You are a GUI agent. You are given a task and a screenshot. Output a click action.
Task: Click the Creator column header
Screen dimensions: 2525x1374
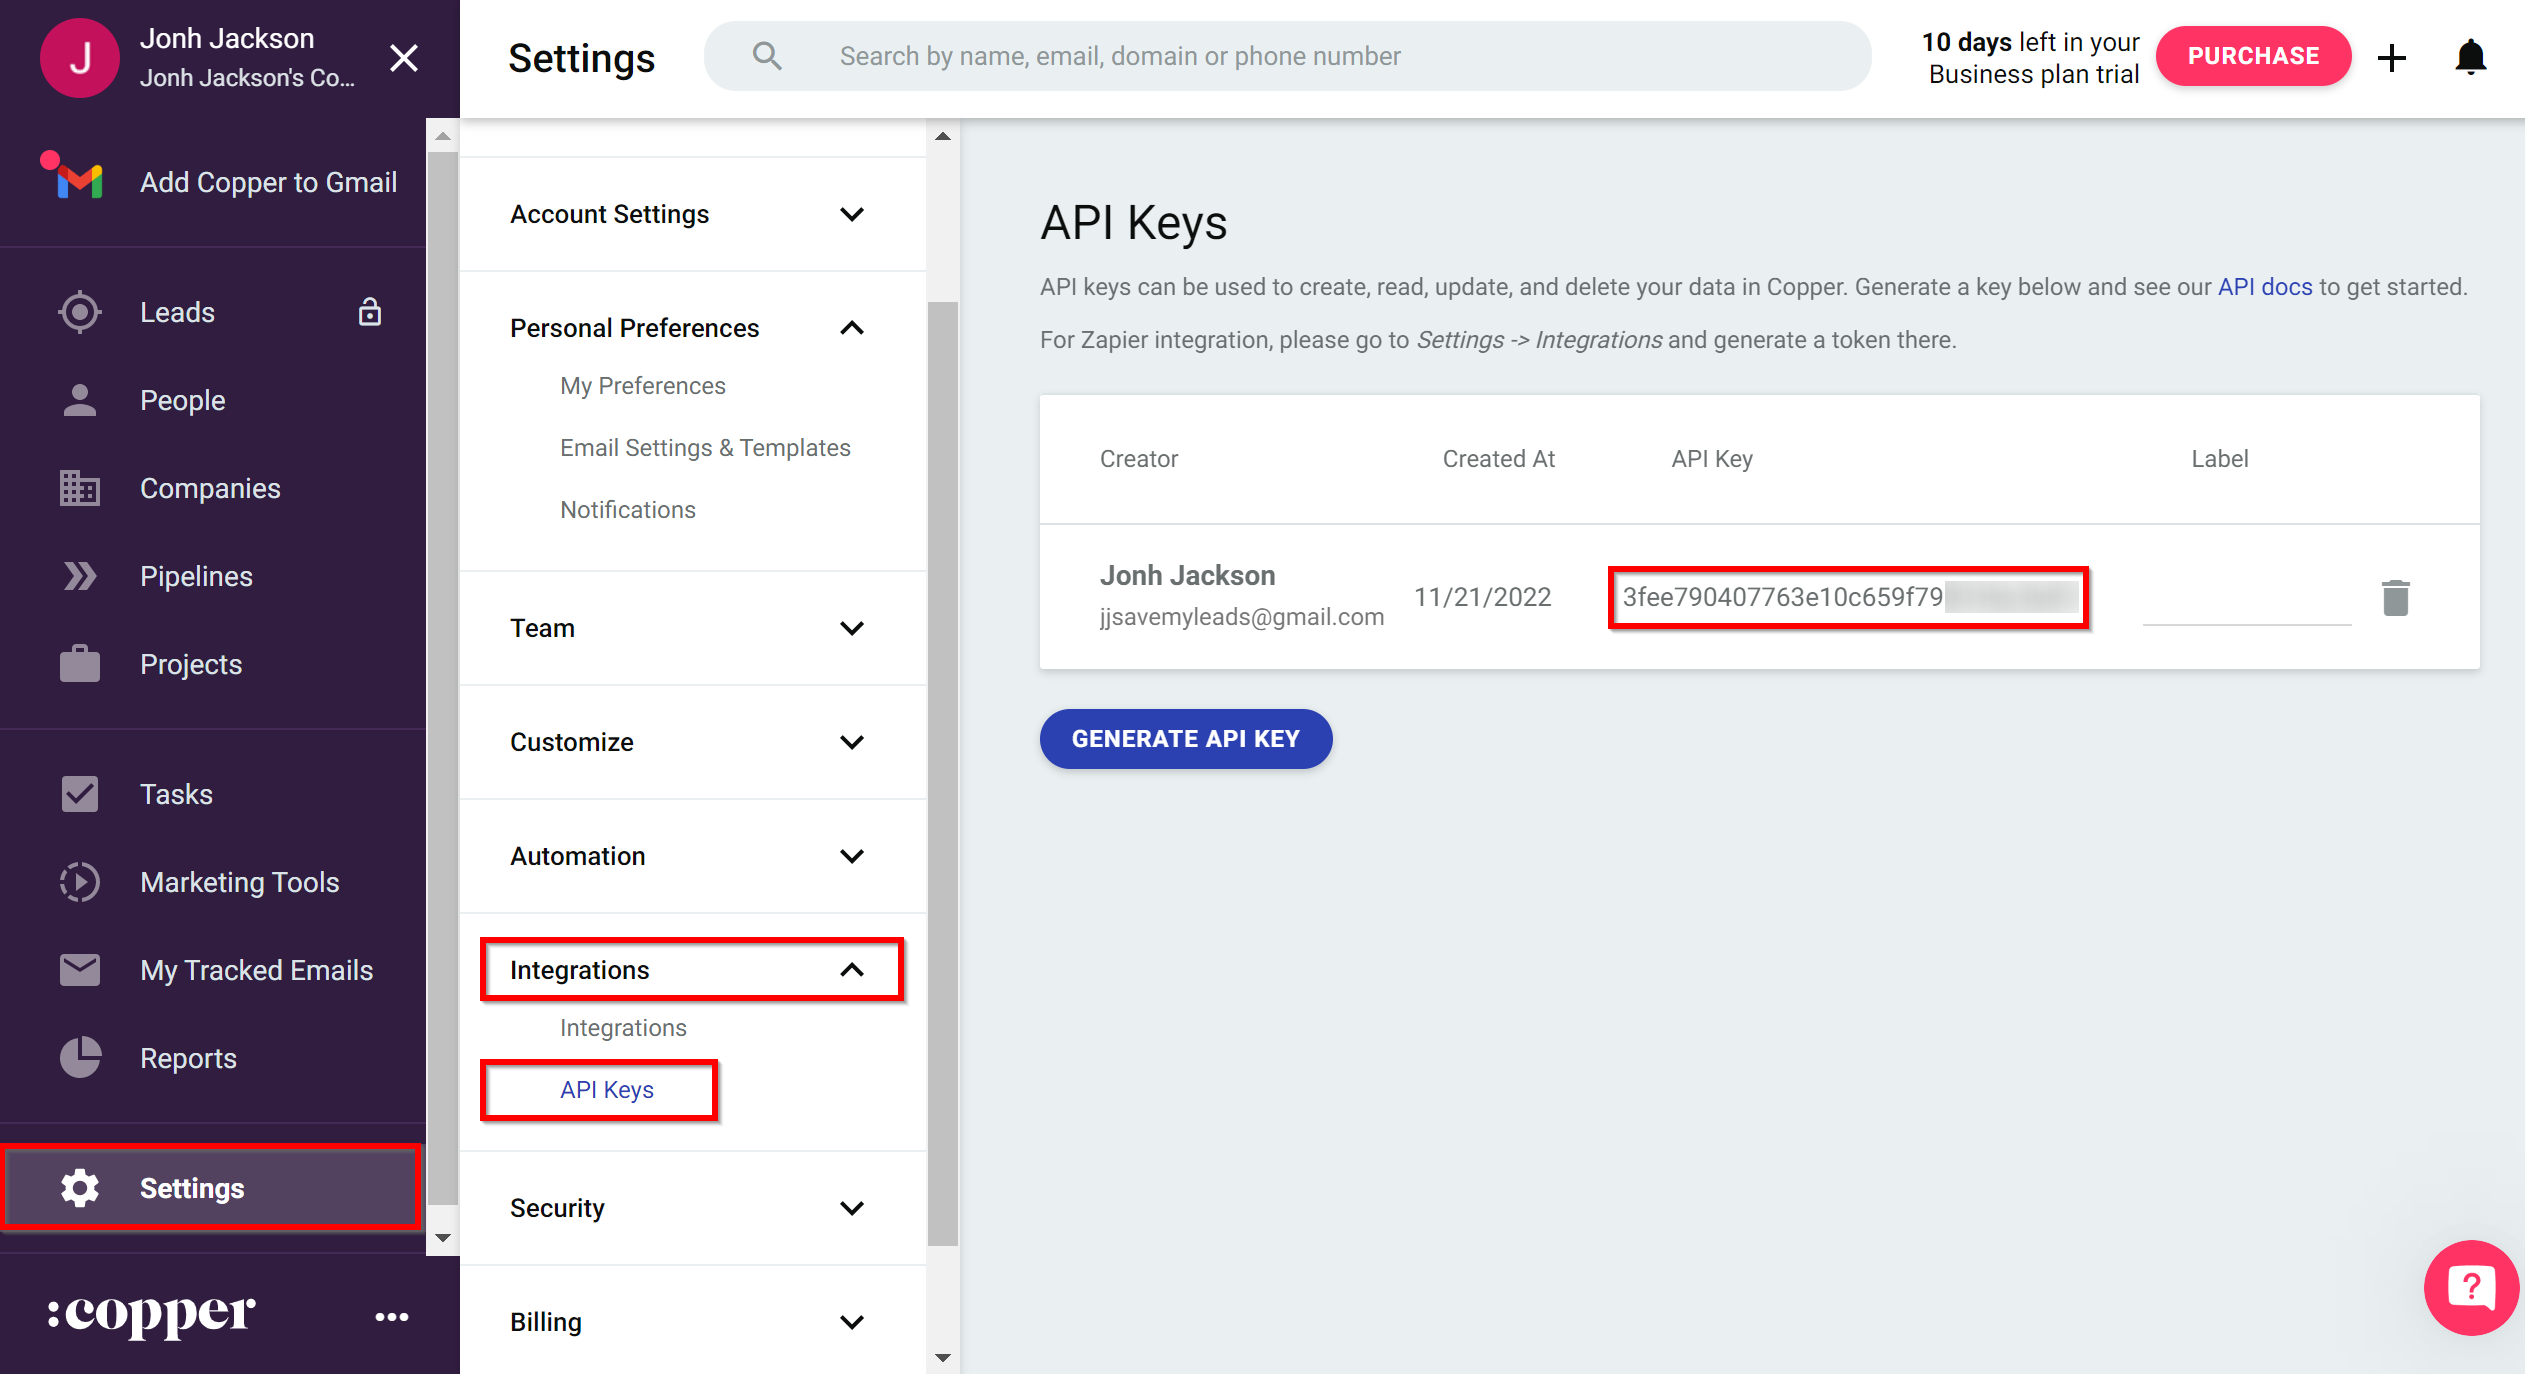1139,459
